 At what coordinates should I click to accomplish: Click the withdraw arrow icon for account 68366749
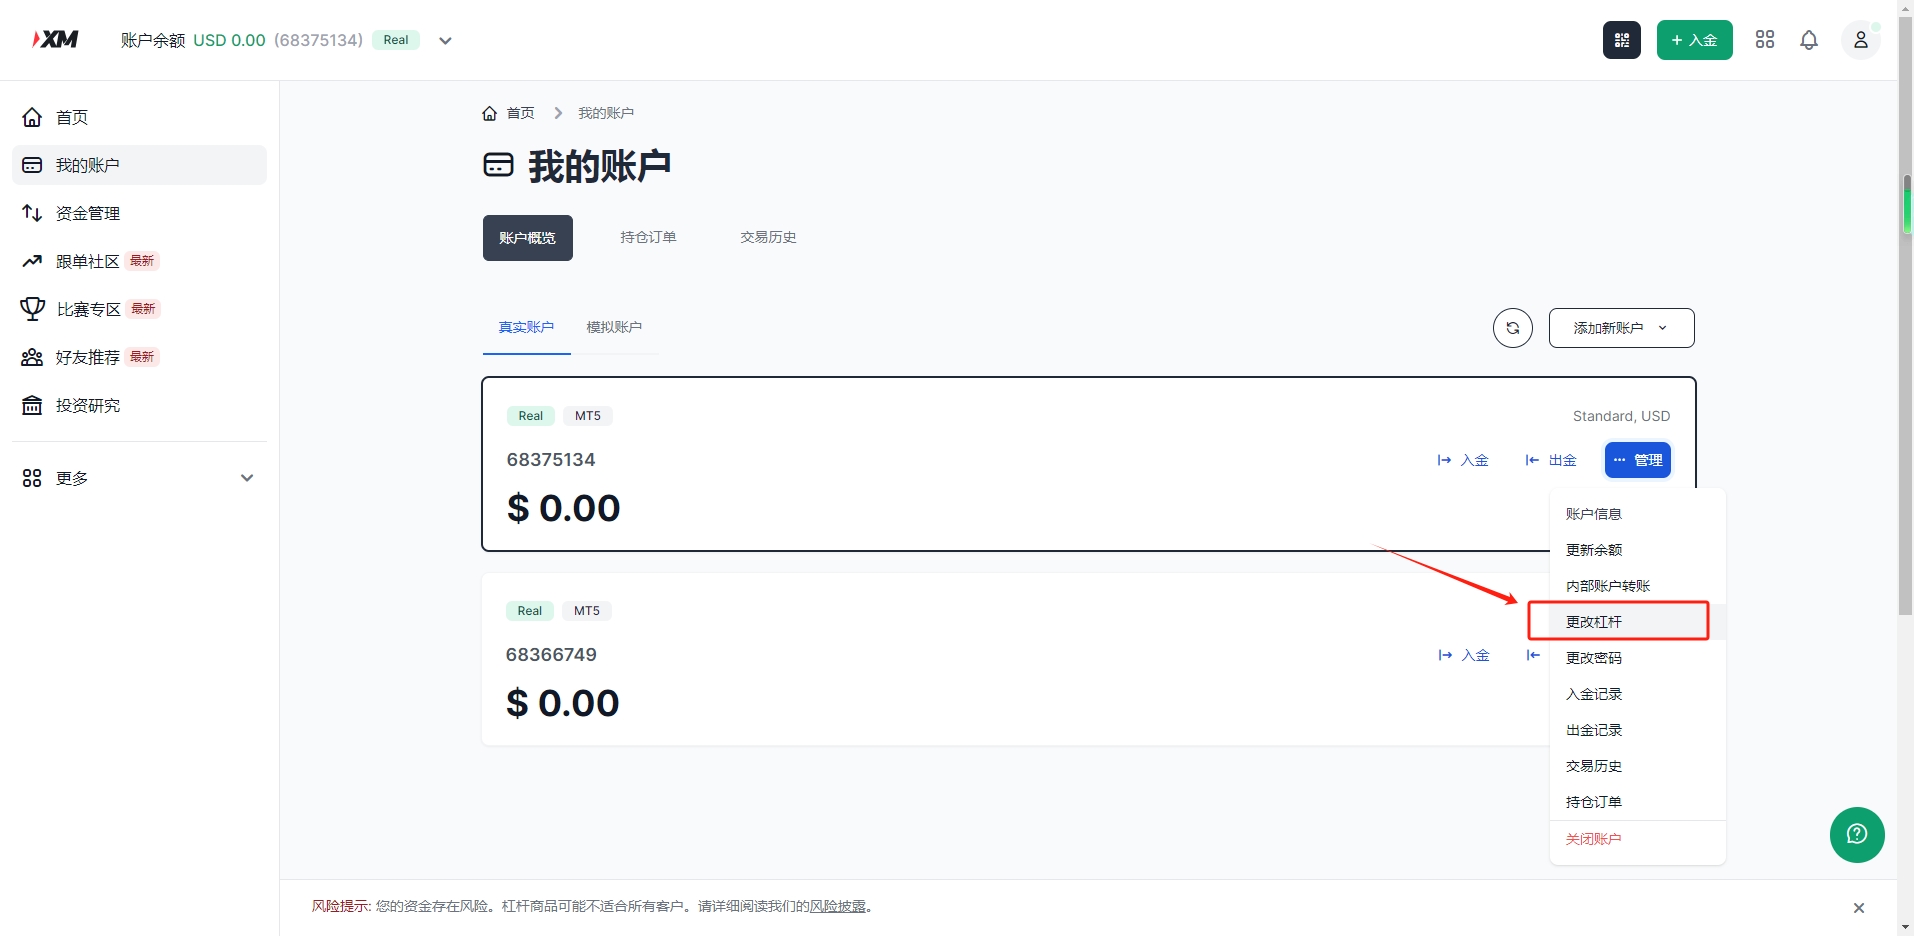(x=1533, y=655)
